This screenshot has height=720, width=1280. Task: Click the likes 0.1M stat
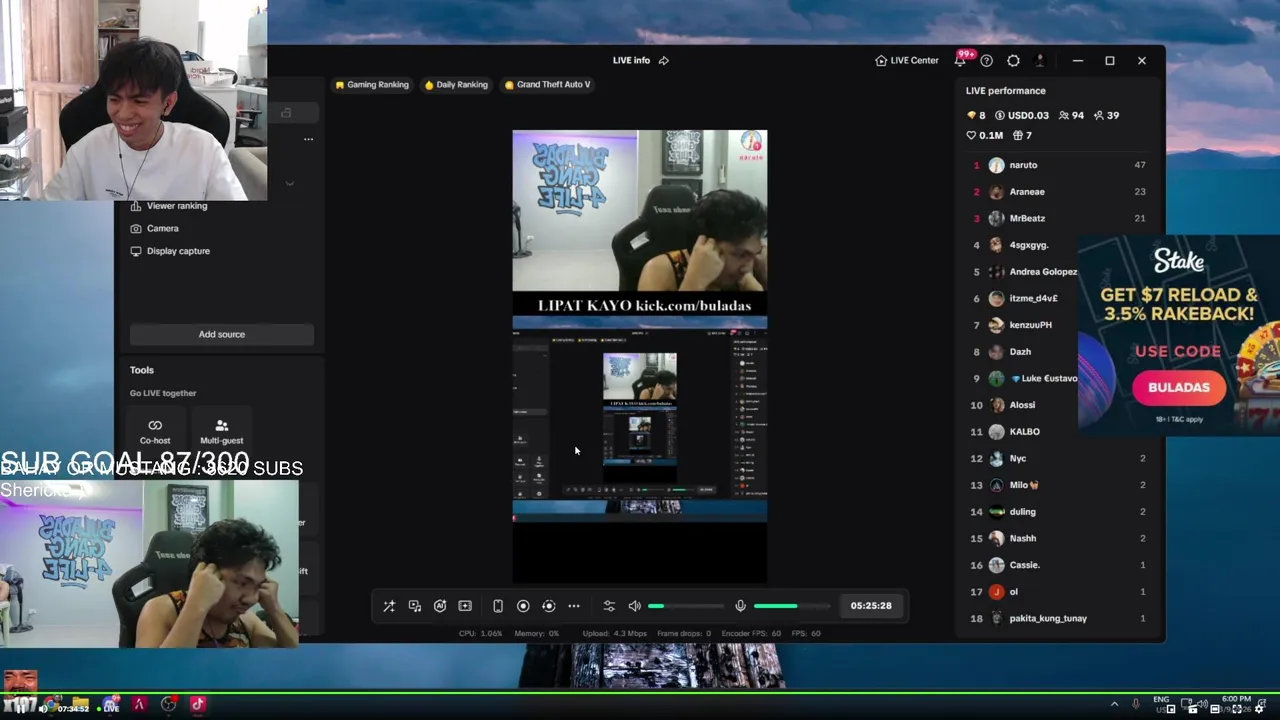(984, 136)
